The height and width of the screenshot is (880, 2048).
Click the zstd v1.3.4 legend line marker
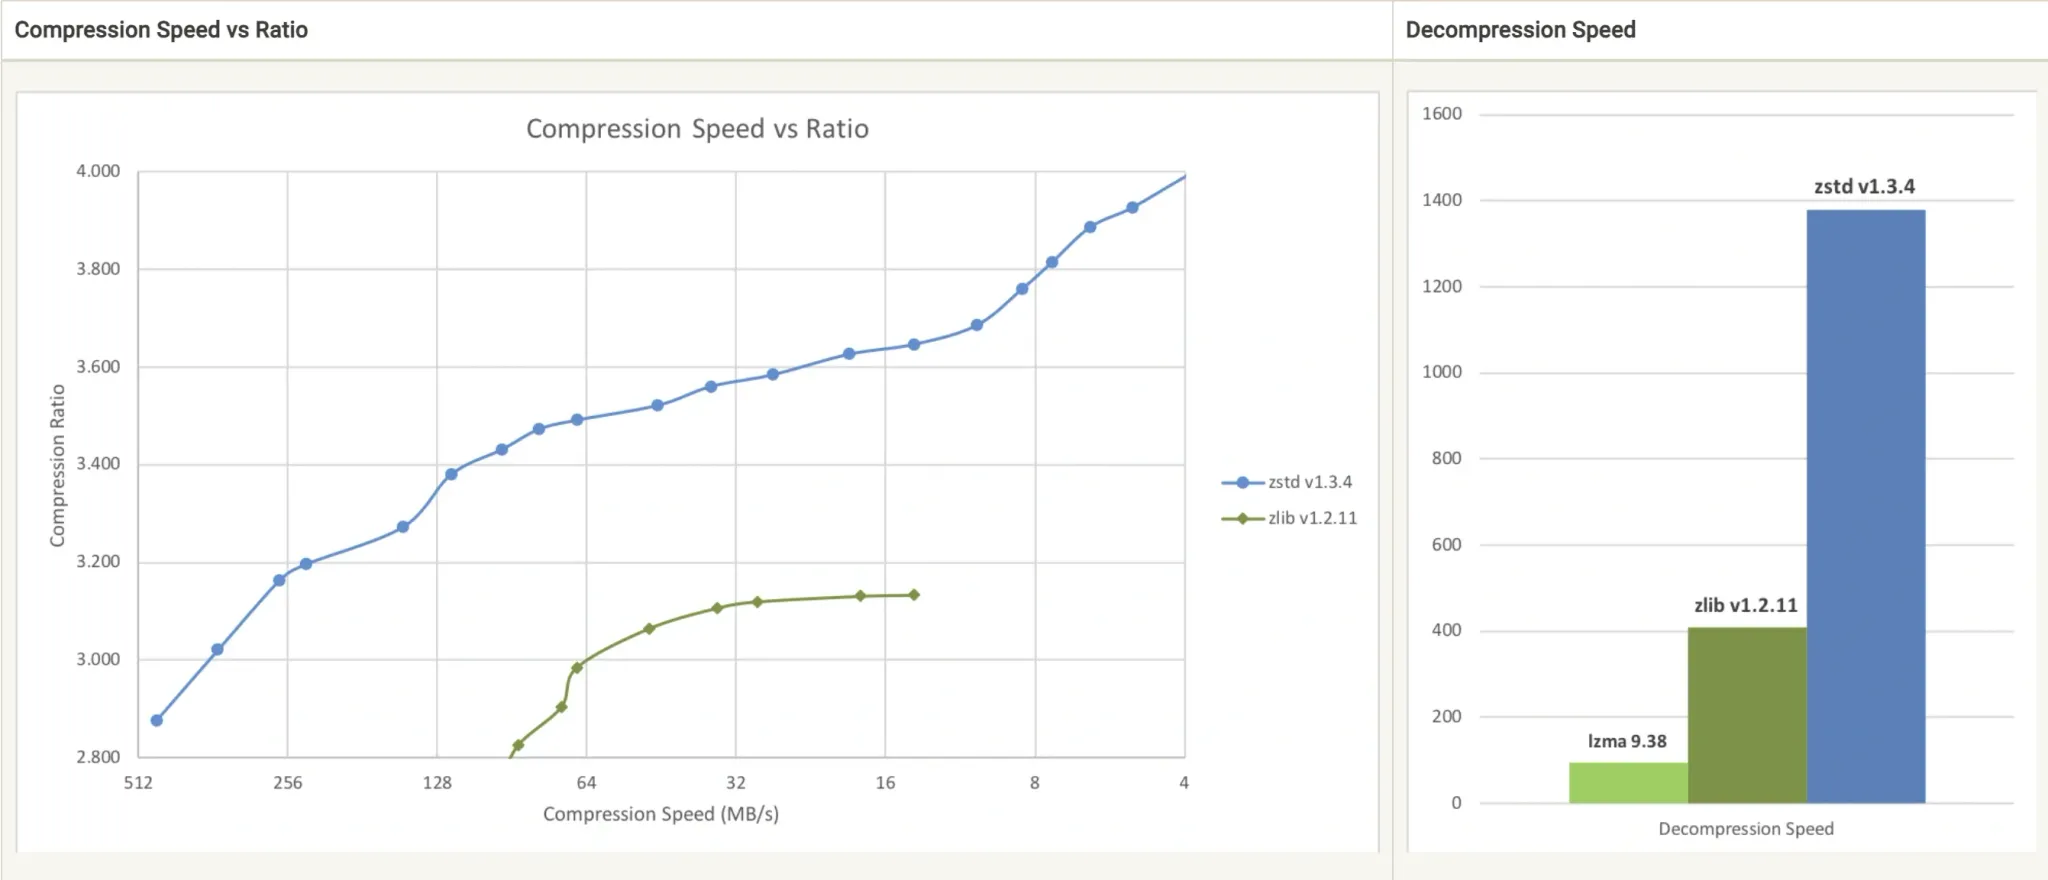(x=1243, y=482)
